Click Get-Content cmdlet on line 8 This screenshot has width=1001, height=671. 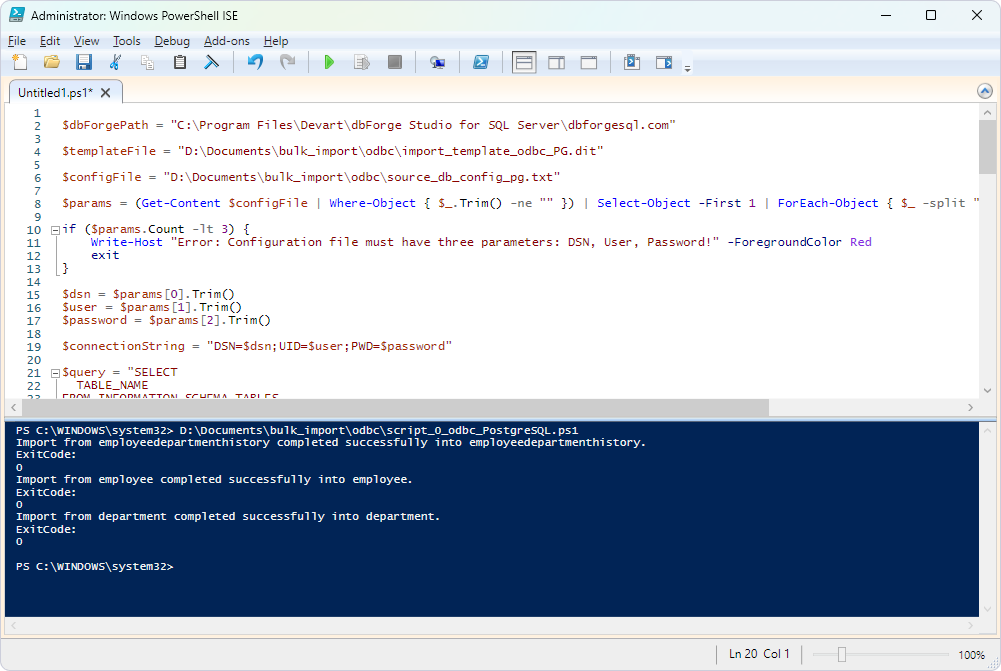pos(181,203)
